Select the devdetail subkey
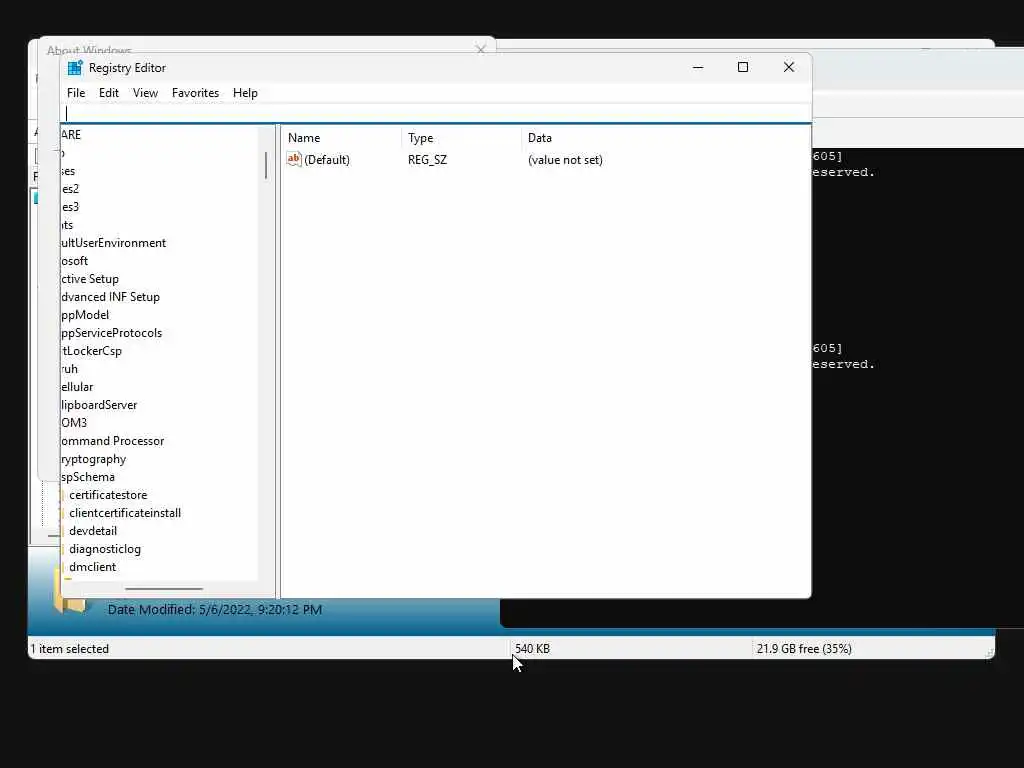This screenshot has height=768, width=1024. pyautogui.click(x=93, y=531)
